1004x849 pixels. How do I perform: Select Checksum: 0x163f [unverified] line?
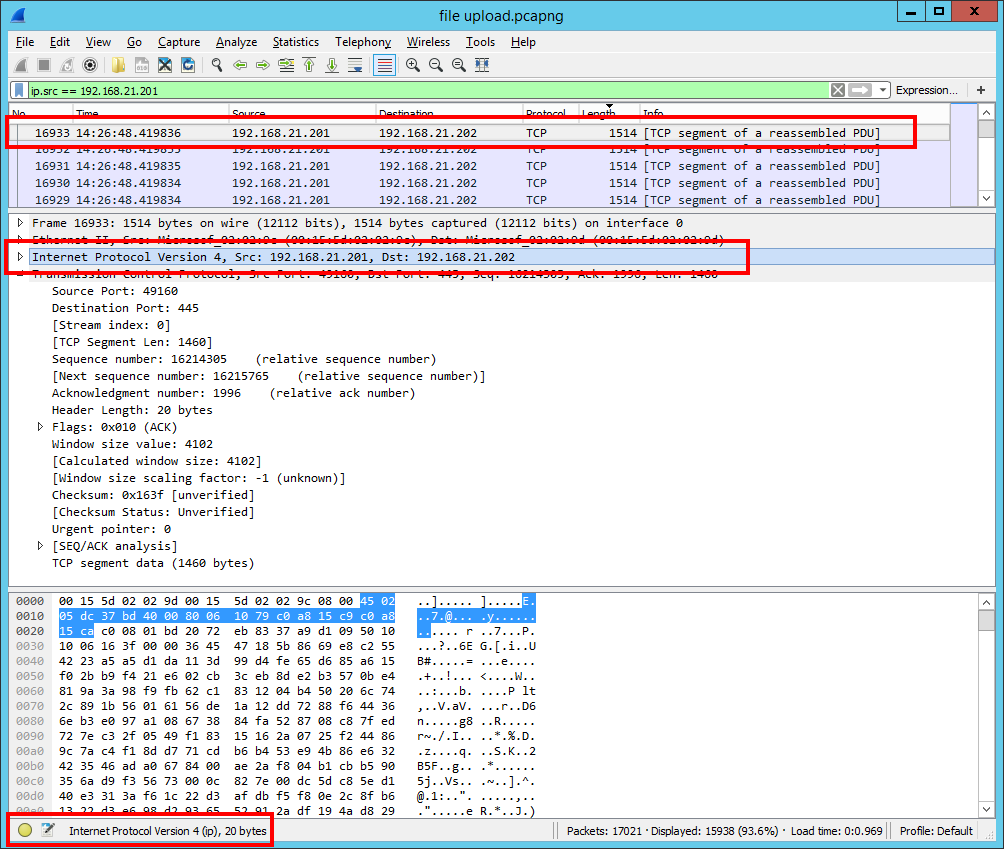[x=153, y=496]
